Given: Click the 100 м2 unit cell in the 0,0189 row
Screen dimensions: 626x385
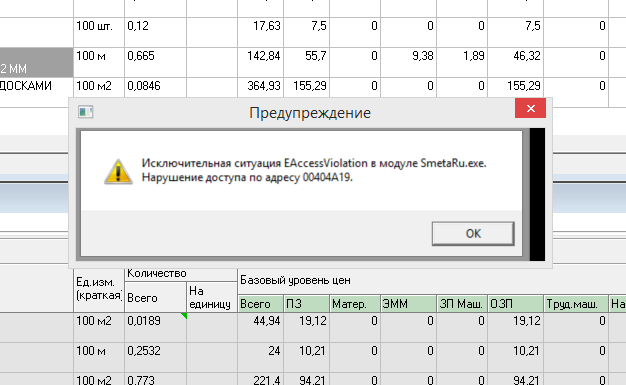Looking at the screenshot, I should click(x=99, y=327).
